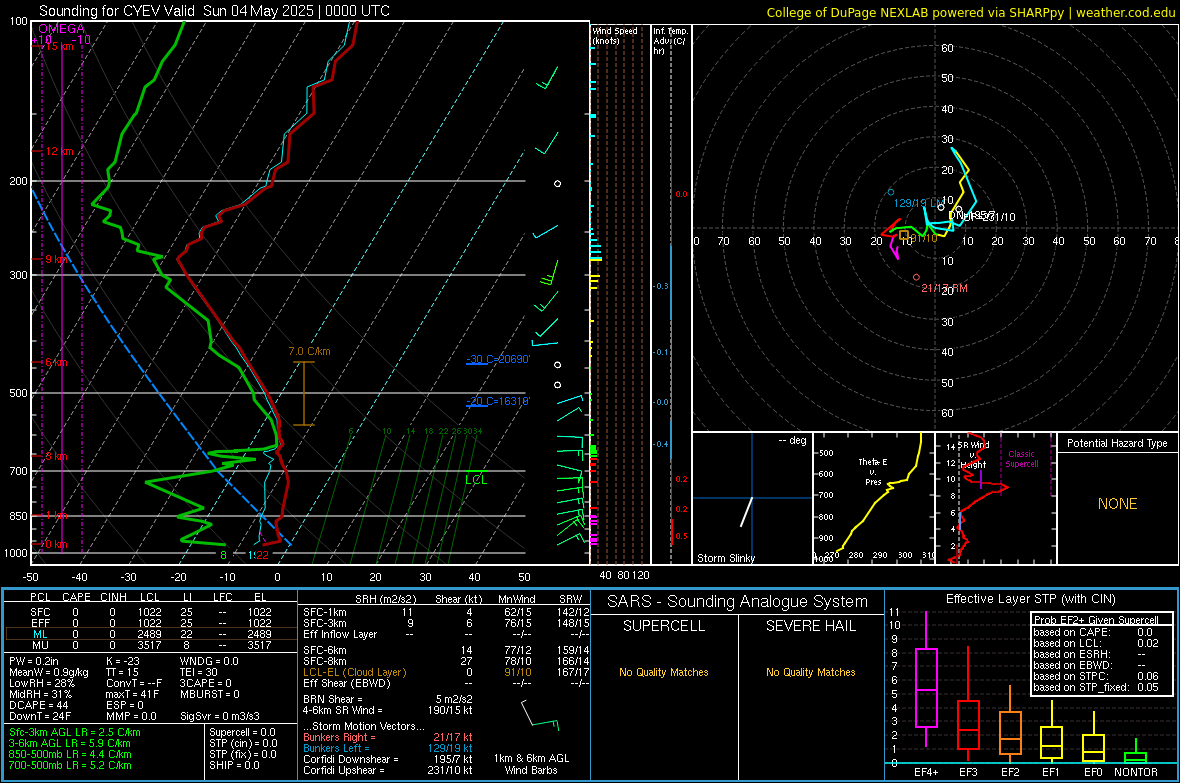Click the Storm Slinky label
The image size is (1180, 783).
[x=725, y=558]
